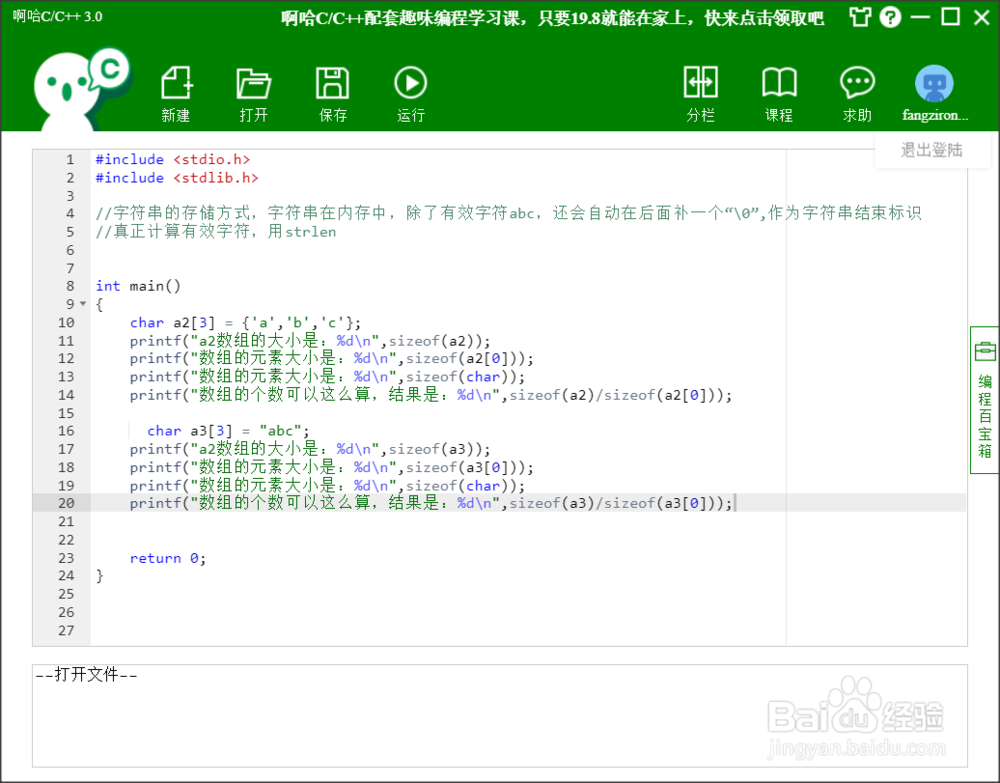Click the line 1 #include <stdio.h> text
The width and height of the screenshot is (1000, 783).
pyautogui.click(x=173, y=159)
